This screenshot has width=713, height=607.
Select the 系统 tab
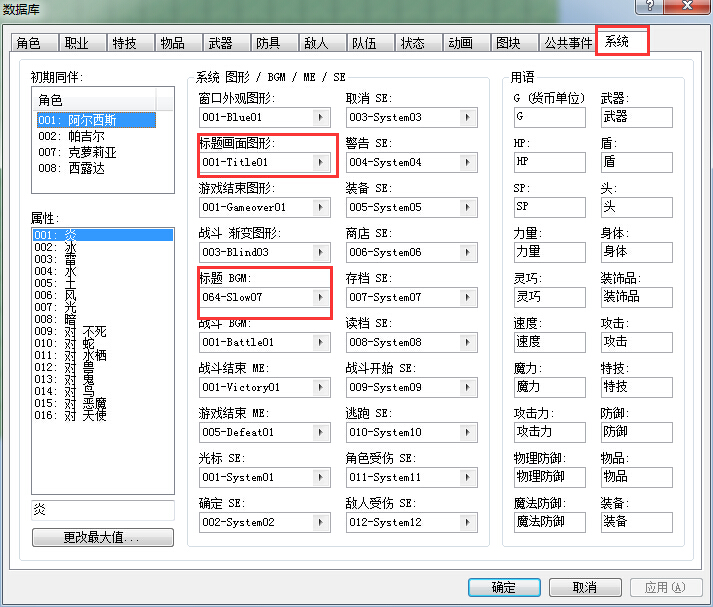[x=622, y=41]
